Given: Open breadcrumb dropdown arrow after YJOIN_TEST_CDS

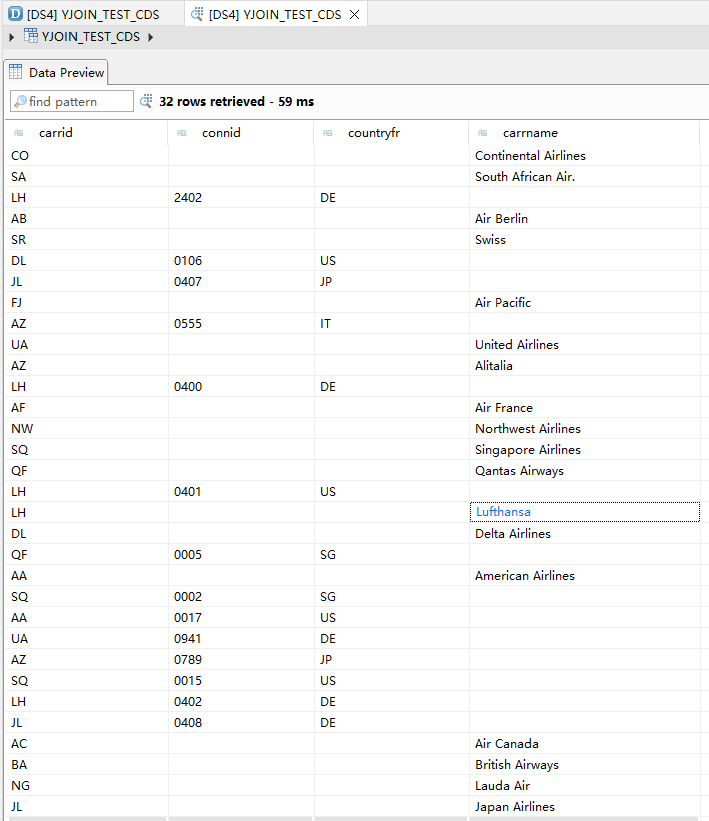Looking at the screenshot, I should pyautogui.click(x=151, y=37).
